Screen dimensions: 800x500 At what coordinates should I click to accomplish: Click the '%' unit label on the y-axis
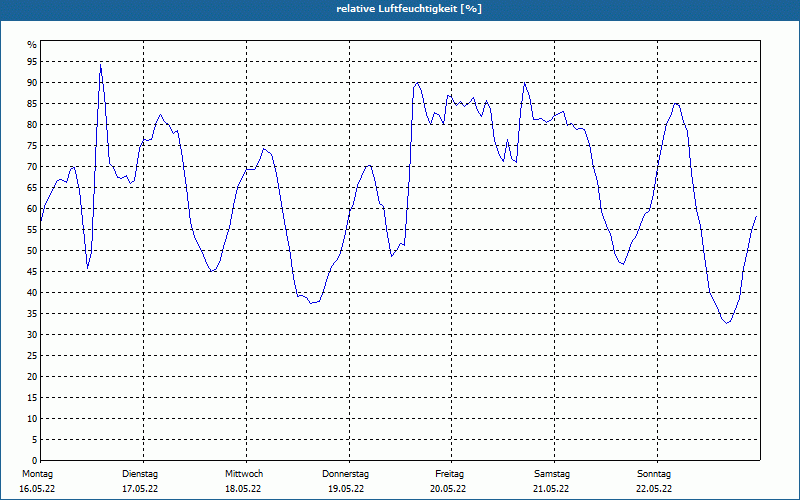tap(32, 45)
